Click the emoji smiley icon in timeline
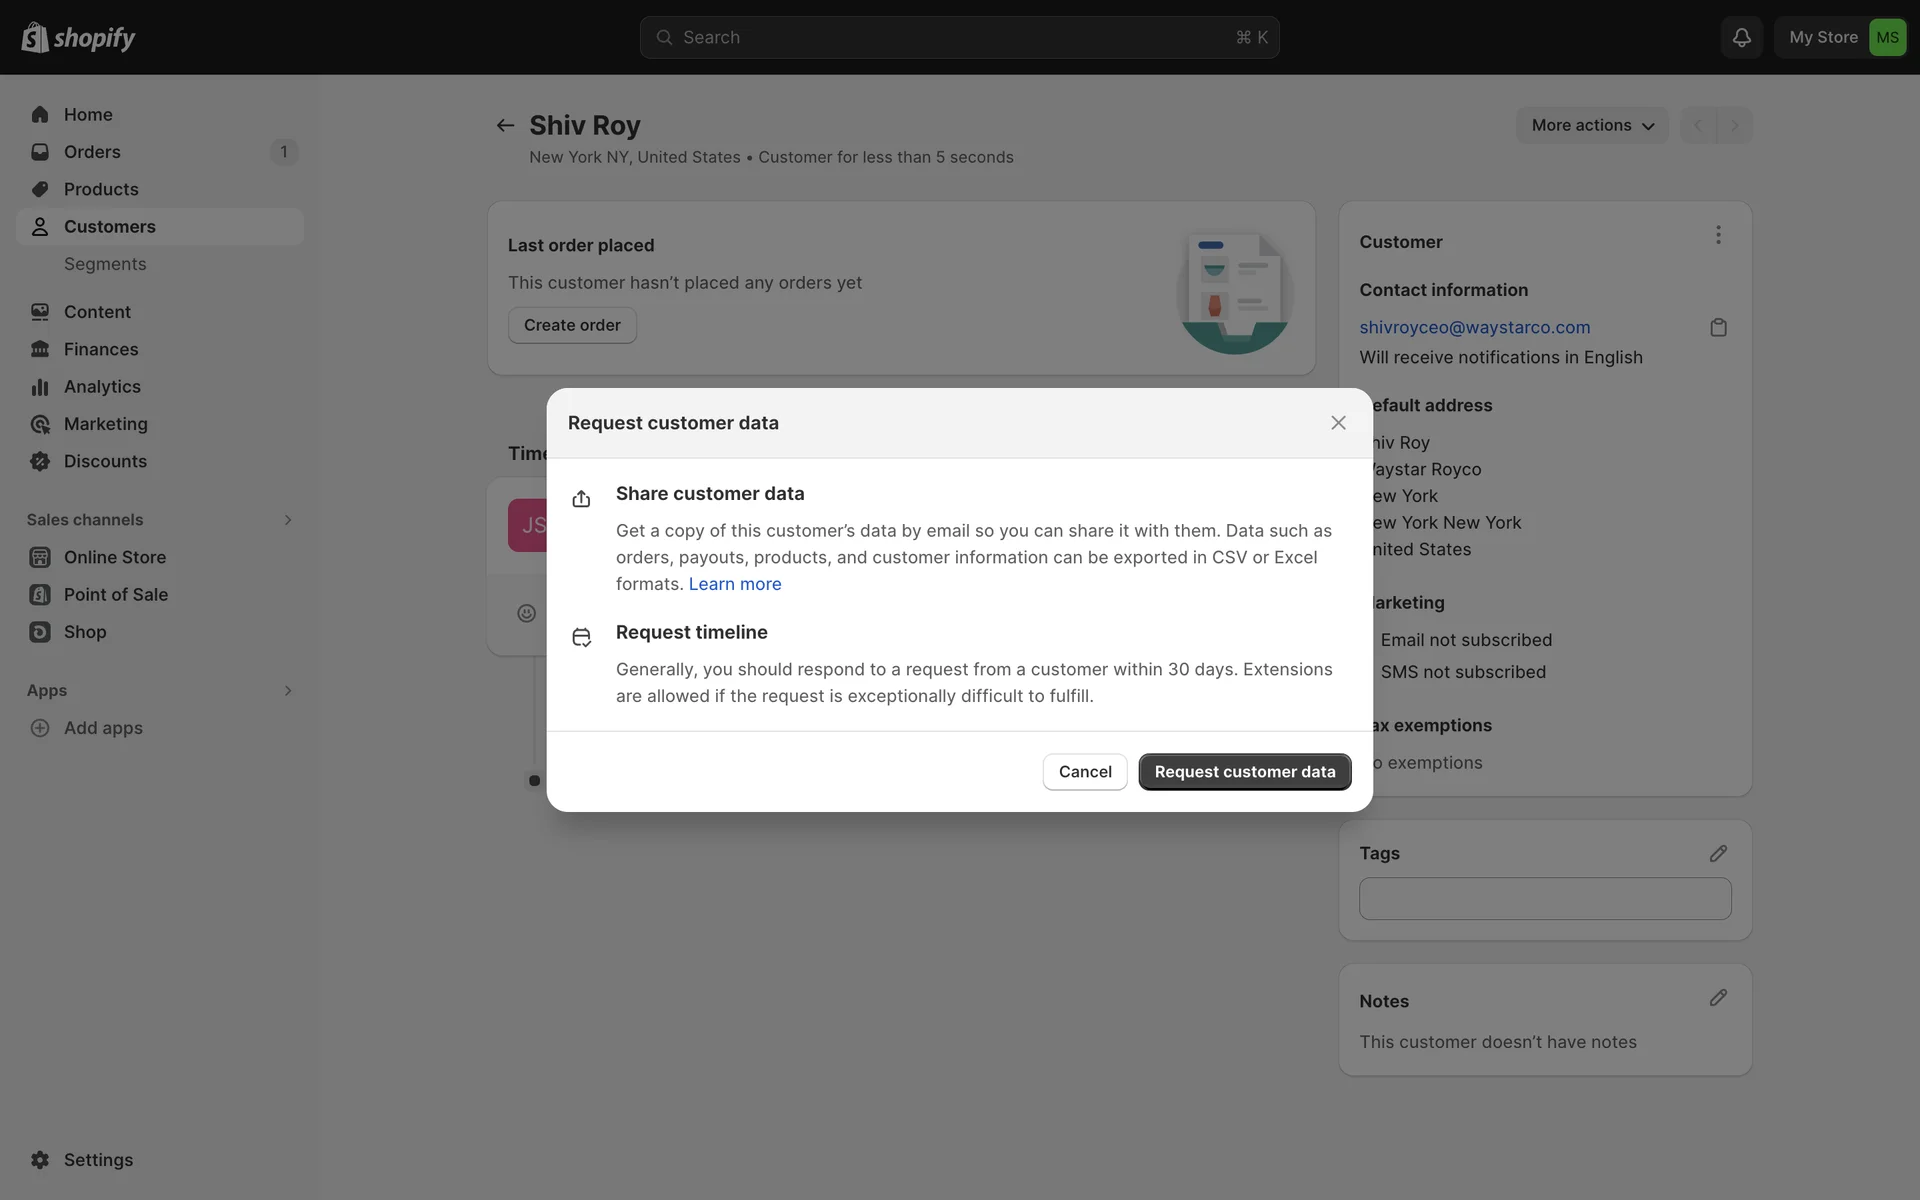This screenshot has height=1200, width=1920. point(526,613)
